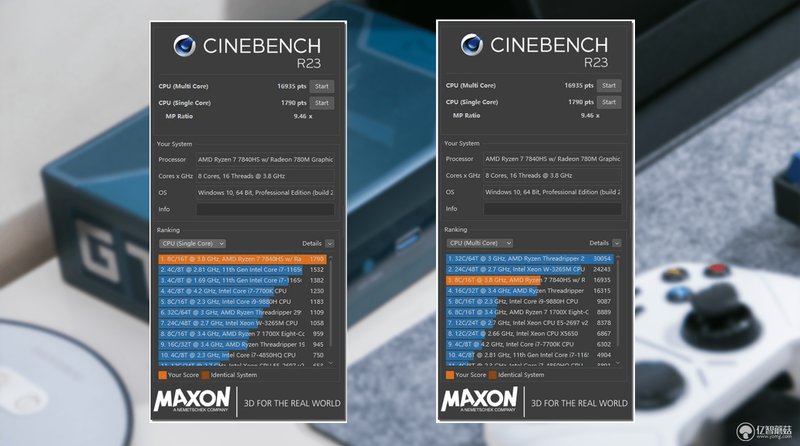The width and height of the screenshot is (800, 446).
Task: Select the Ryzen 7 7840HS row scoring 1790
Action: (242, 259)
